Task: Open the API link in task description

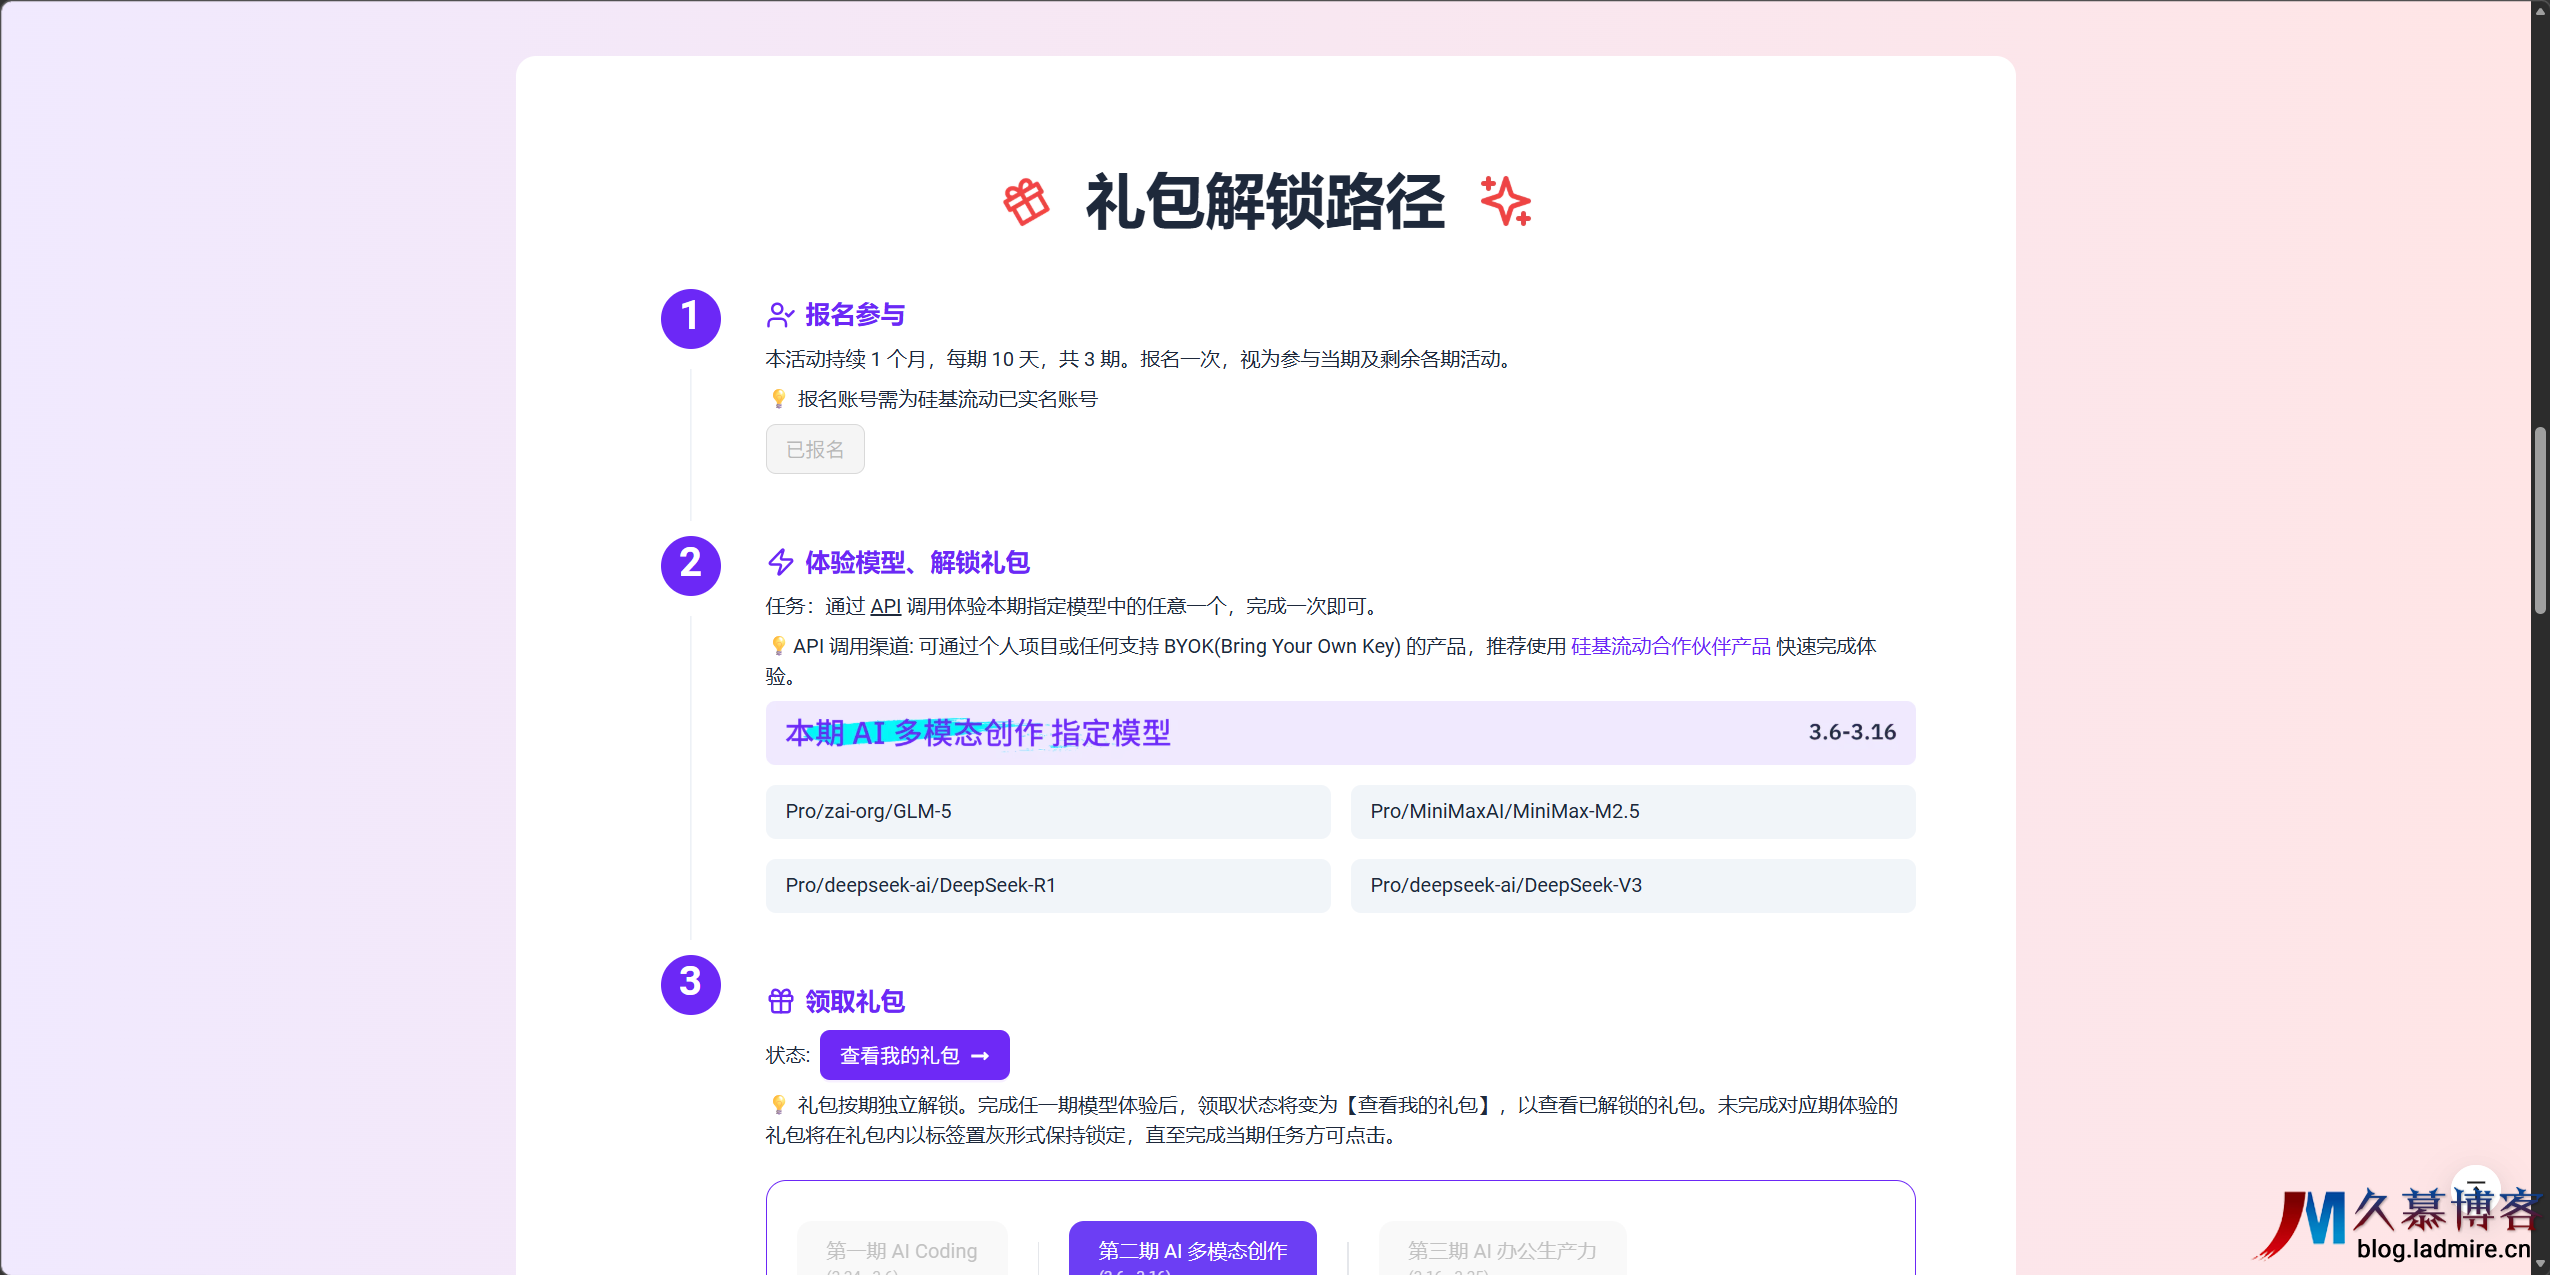Action: [885, 606]
